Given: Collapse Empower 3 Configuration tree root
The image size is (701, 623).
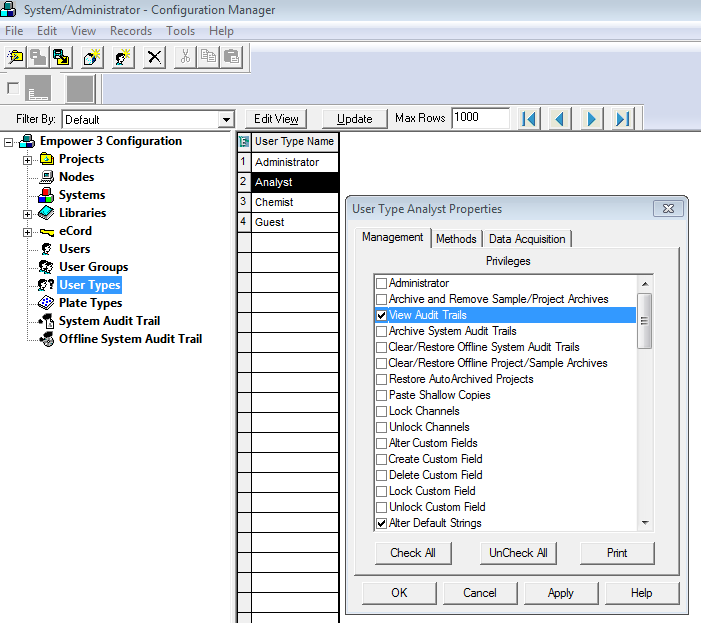Looking at the screenshot, I should 8,142.
